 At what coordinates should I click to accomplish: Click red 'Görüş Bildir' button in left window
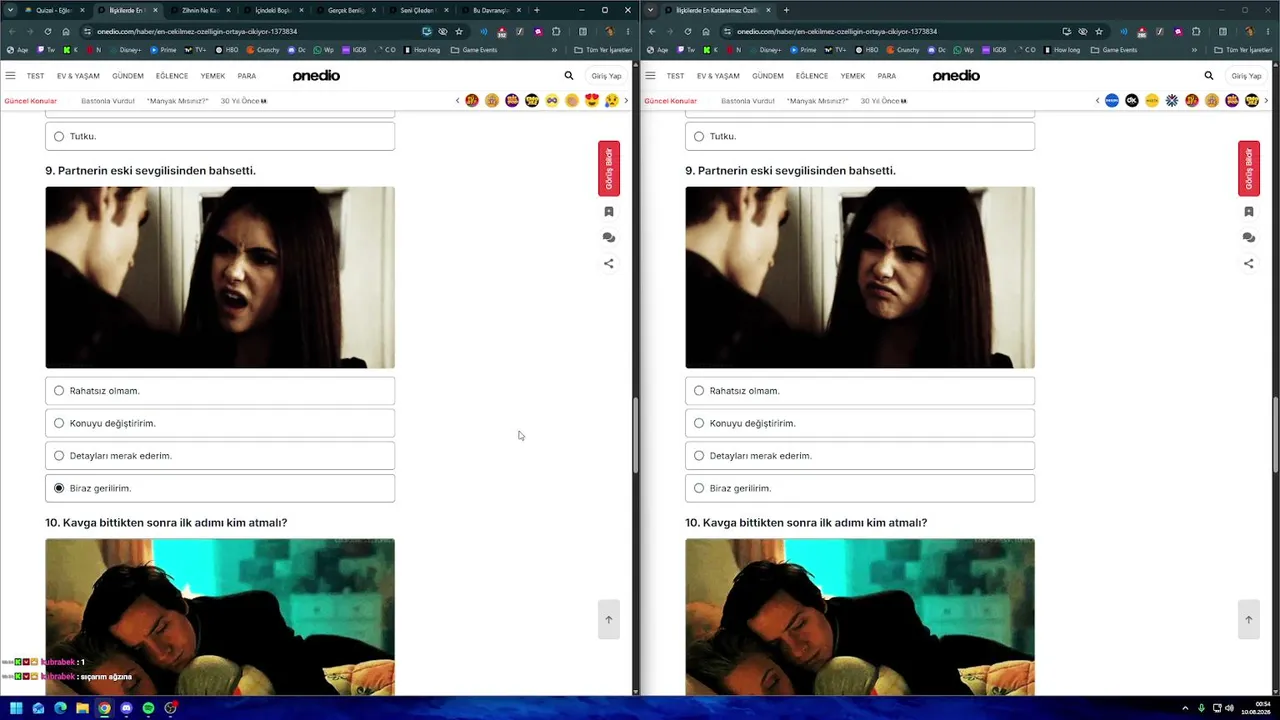(x=609, y=168)
